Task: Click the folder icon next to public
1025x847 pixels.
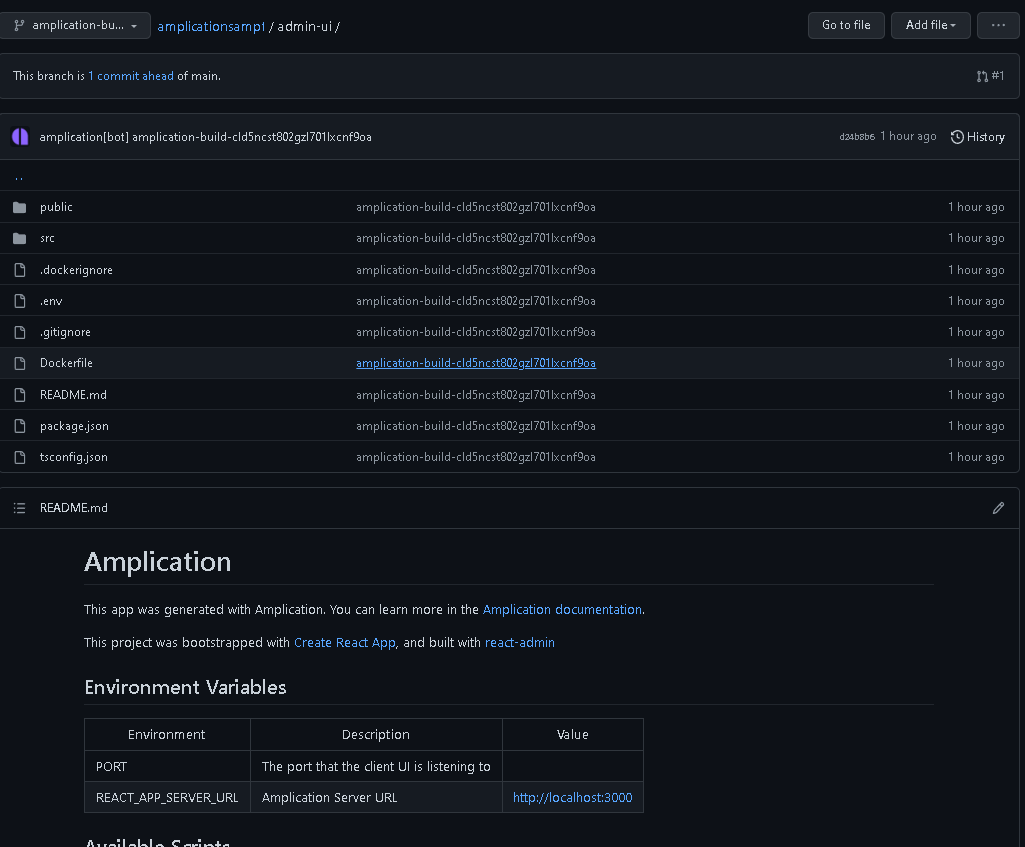Action: coord(20,207)
